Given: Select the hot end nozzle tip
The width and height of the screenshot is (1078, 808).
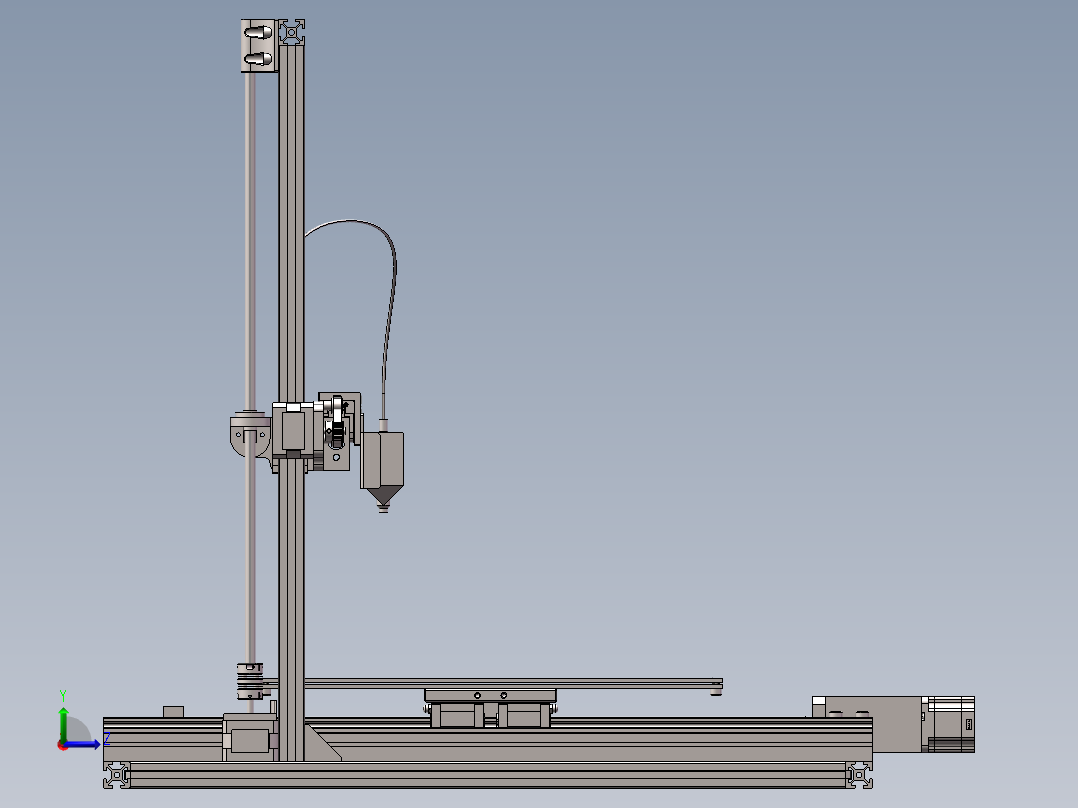Looking at the screenshot, I should tap(384, 509).
